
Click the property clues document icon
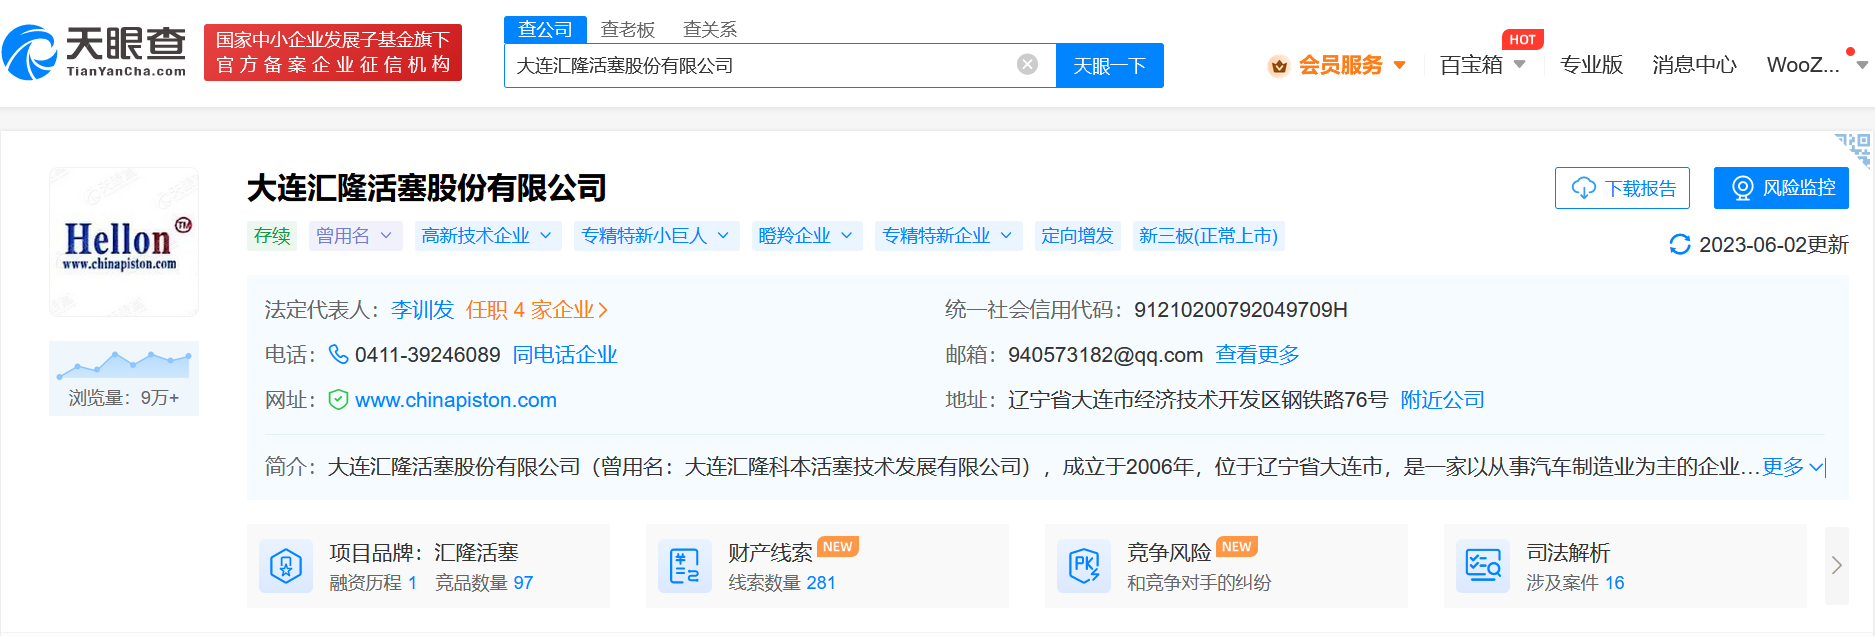[x=685, y=566]
